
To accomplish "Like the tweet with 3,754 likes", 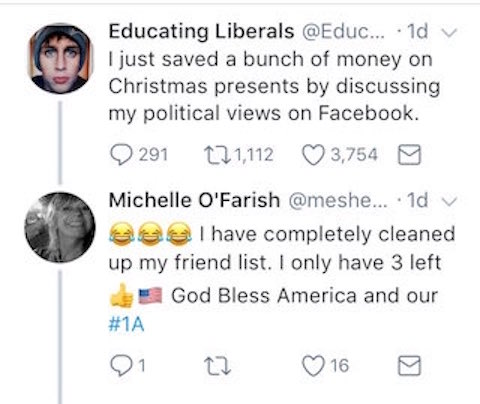I will (313, 155).
